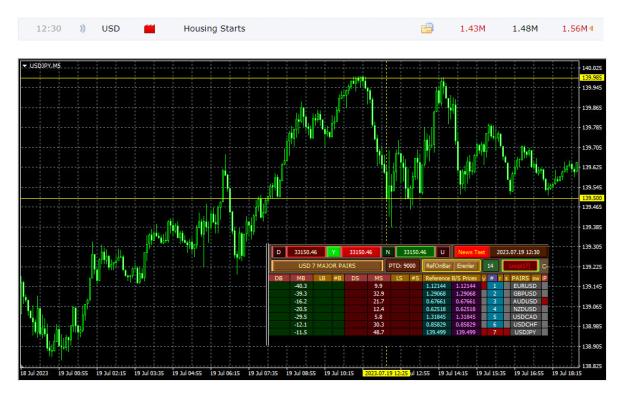Viewport: 625px width, 399px height.
Task: Click the red high-impact icon next to USD
Action: pos(149,29)
